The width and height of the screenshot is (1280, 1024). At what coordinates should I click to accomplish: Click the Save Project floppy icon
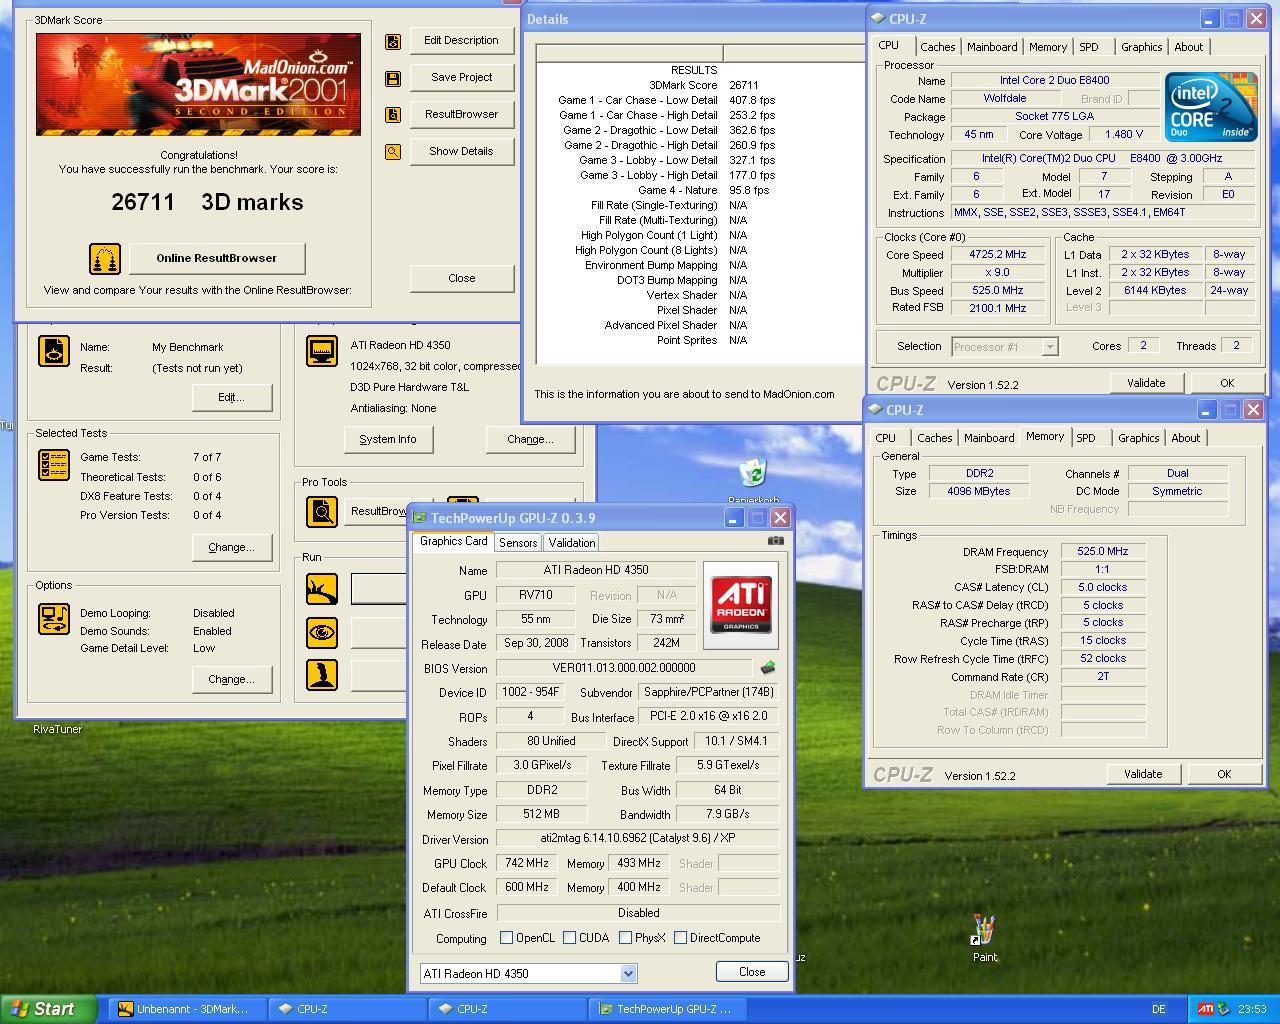pyautogui.click(x=393, y=78)
